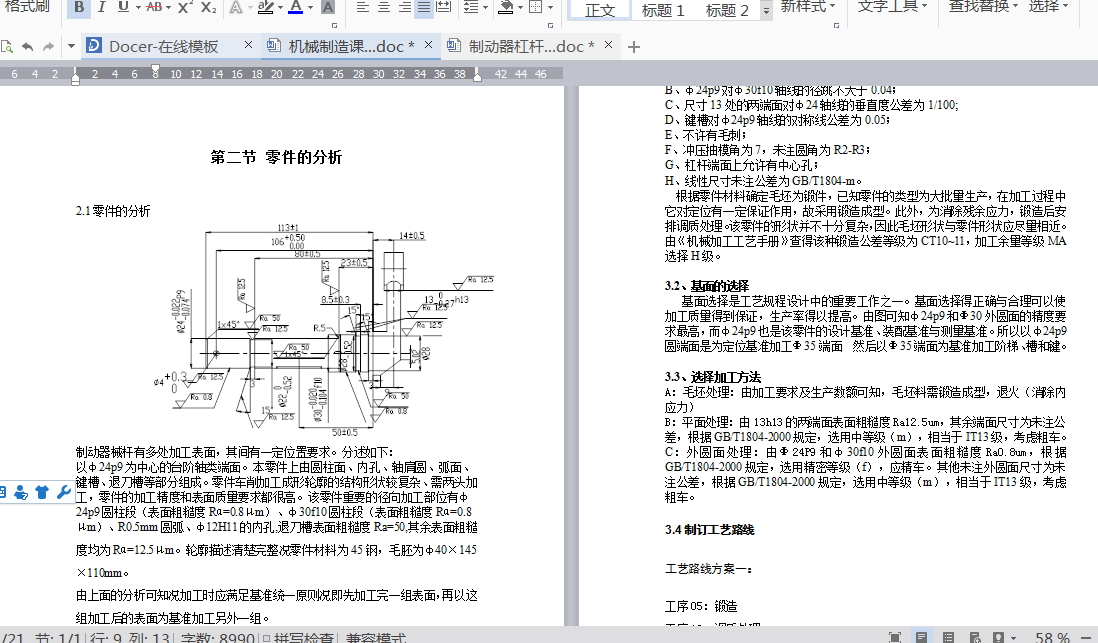This screenshot has height=643, width=1098.
Task: Click the person icon in floating sidebar
Action: click(x=21, y=492)
